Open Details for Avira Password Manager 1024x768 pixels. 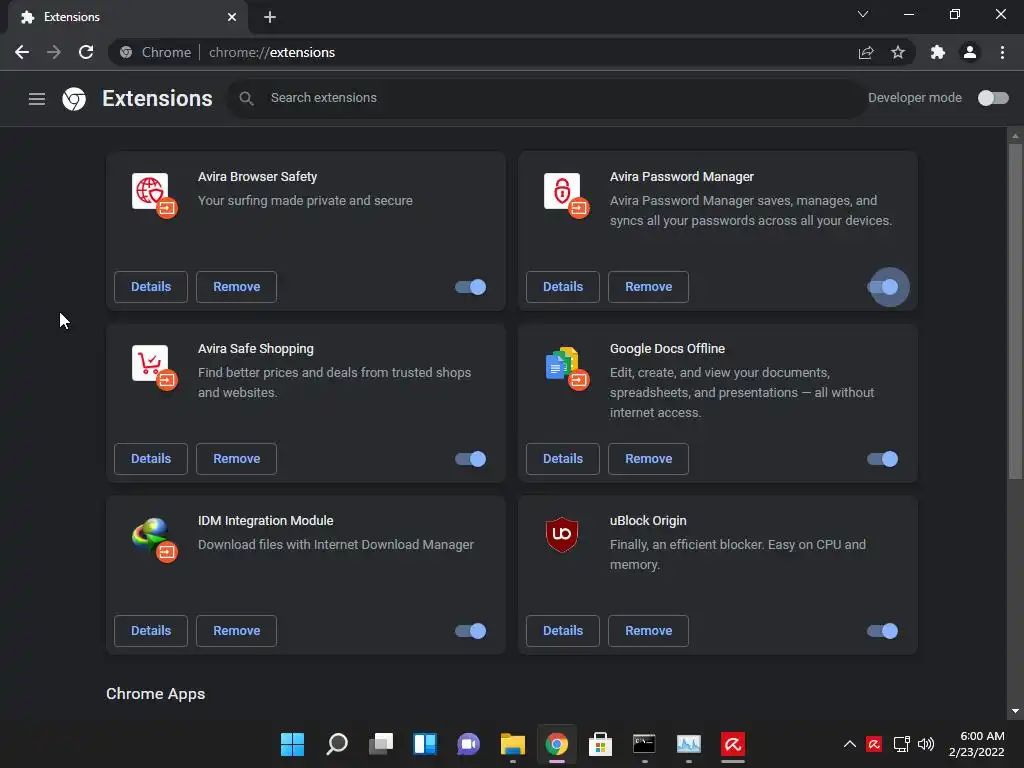tap(563, 287)
